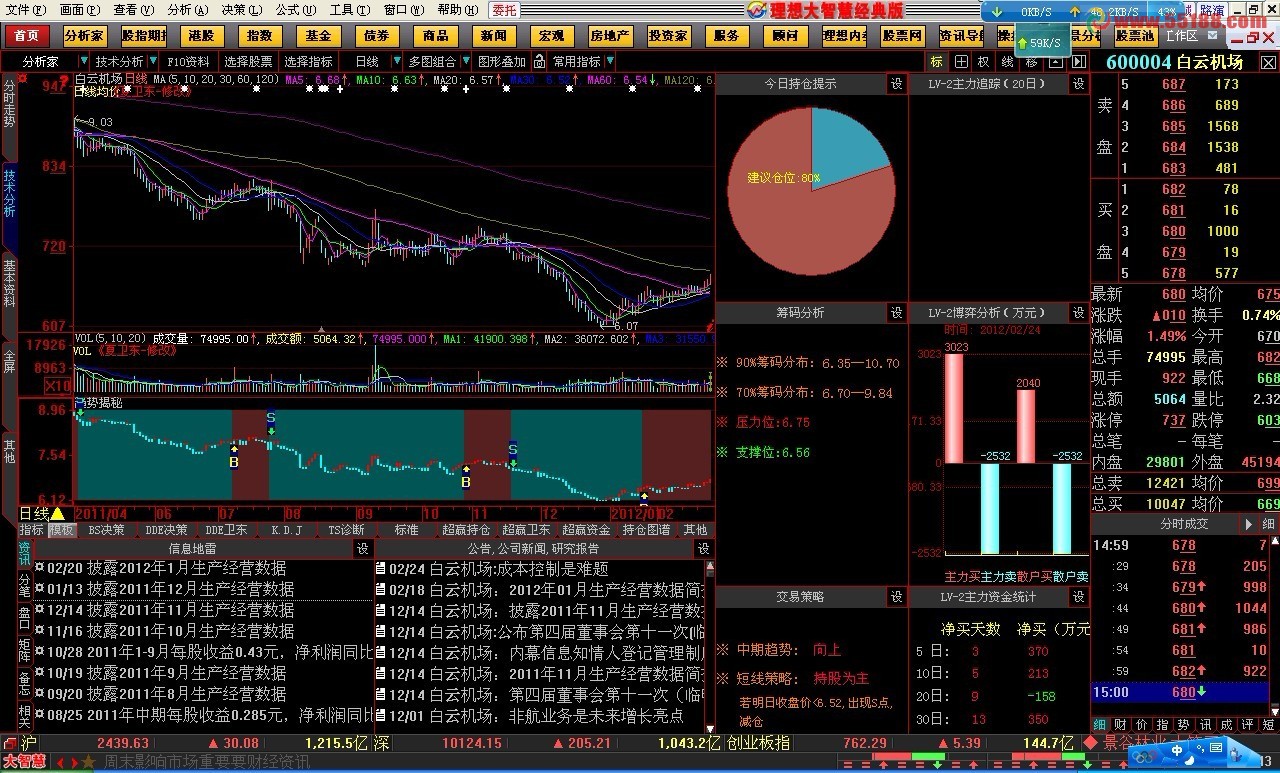Expand the 多图组合 dropdown arrow
The height and width of the screenshot is (773, 1280).
coord(466,61)
